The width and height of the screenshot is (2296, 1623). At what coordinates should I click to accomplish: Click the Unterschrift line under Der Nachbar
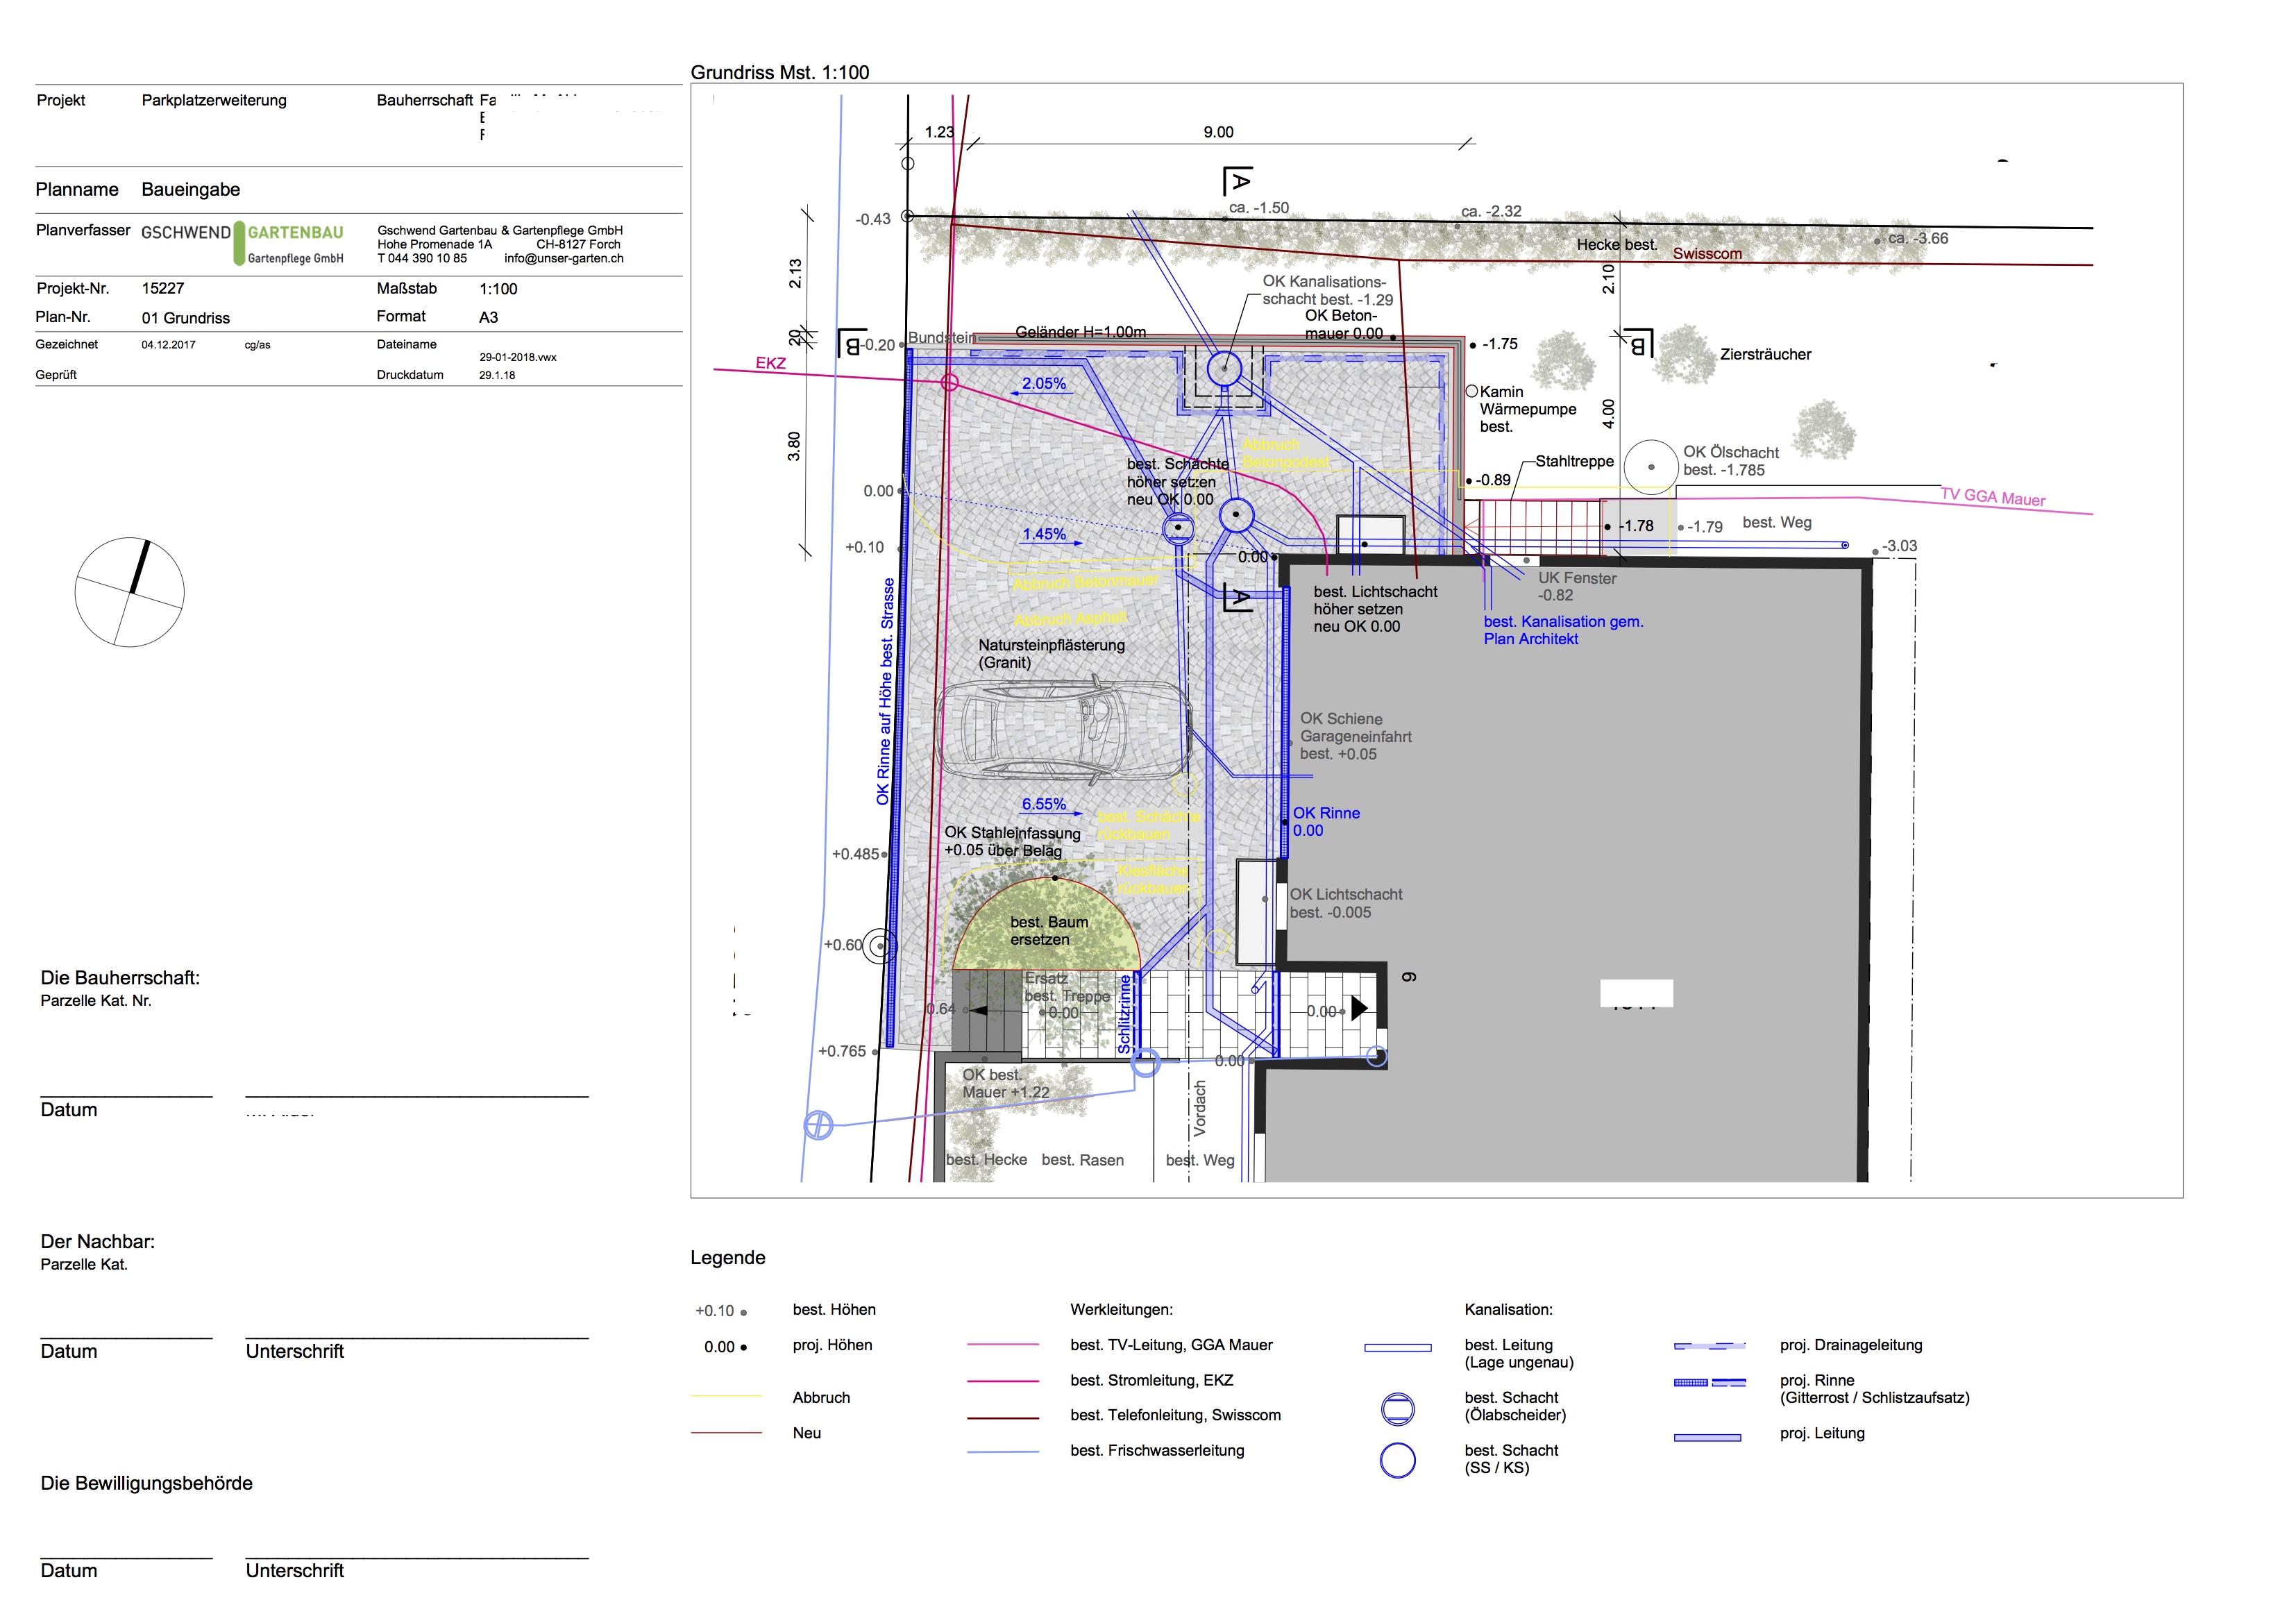[x=417, y=1337]
